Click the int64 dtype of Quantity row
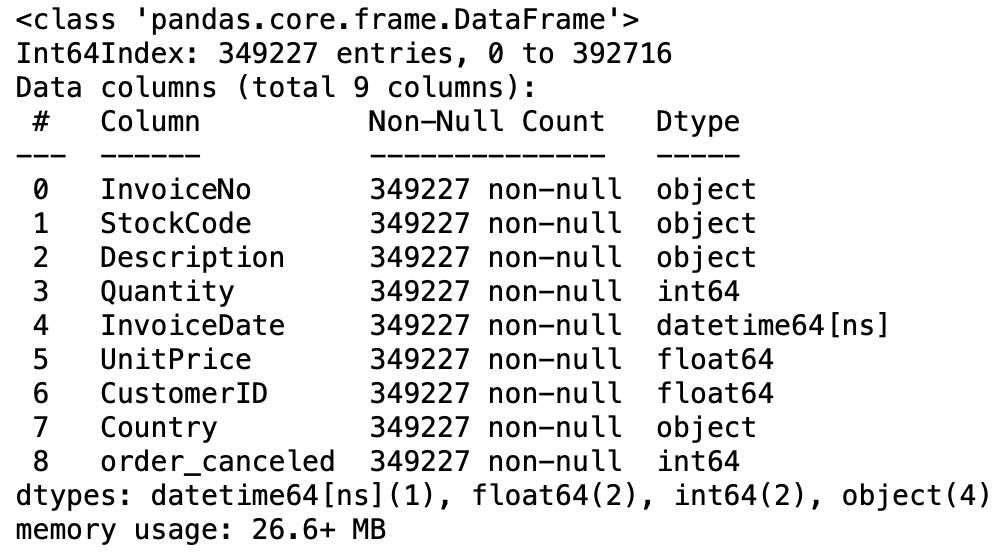The width and height of the screenshot is (1004, 560). tap(698, 291)
